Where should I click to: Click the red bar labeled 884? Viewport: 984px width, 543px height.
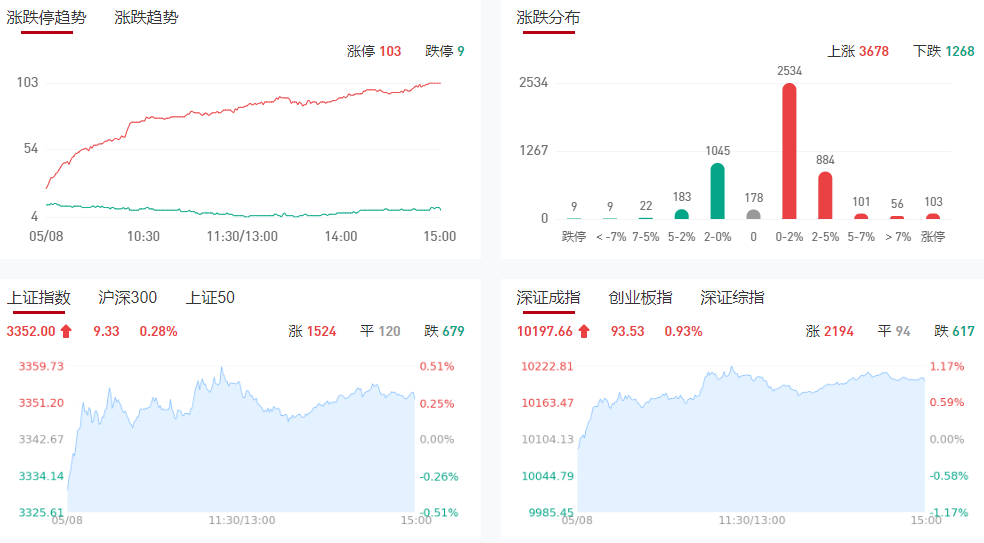point(825,195)
